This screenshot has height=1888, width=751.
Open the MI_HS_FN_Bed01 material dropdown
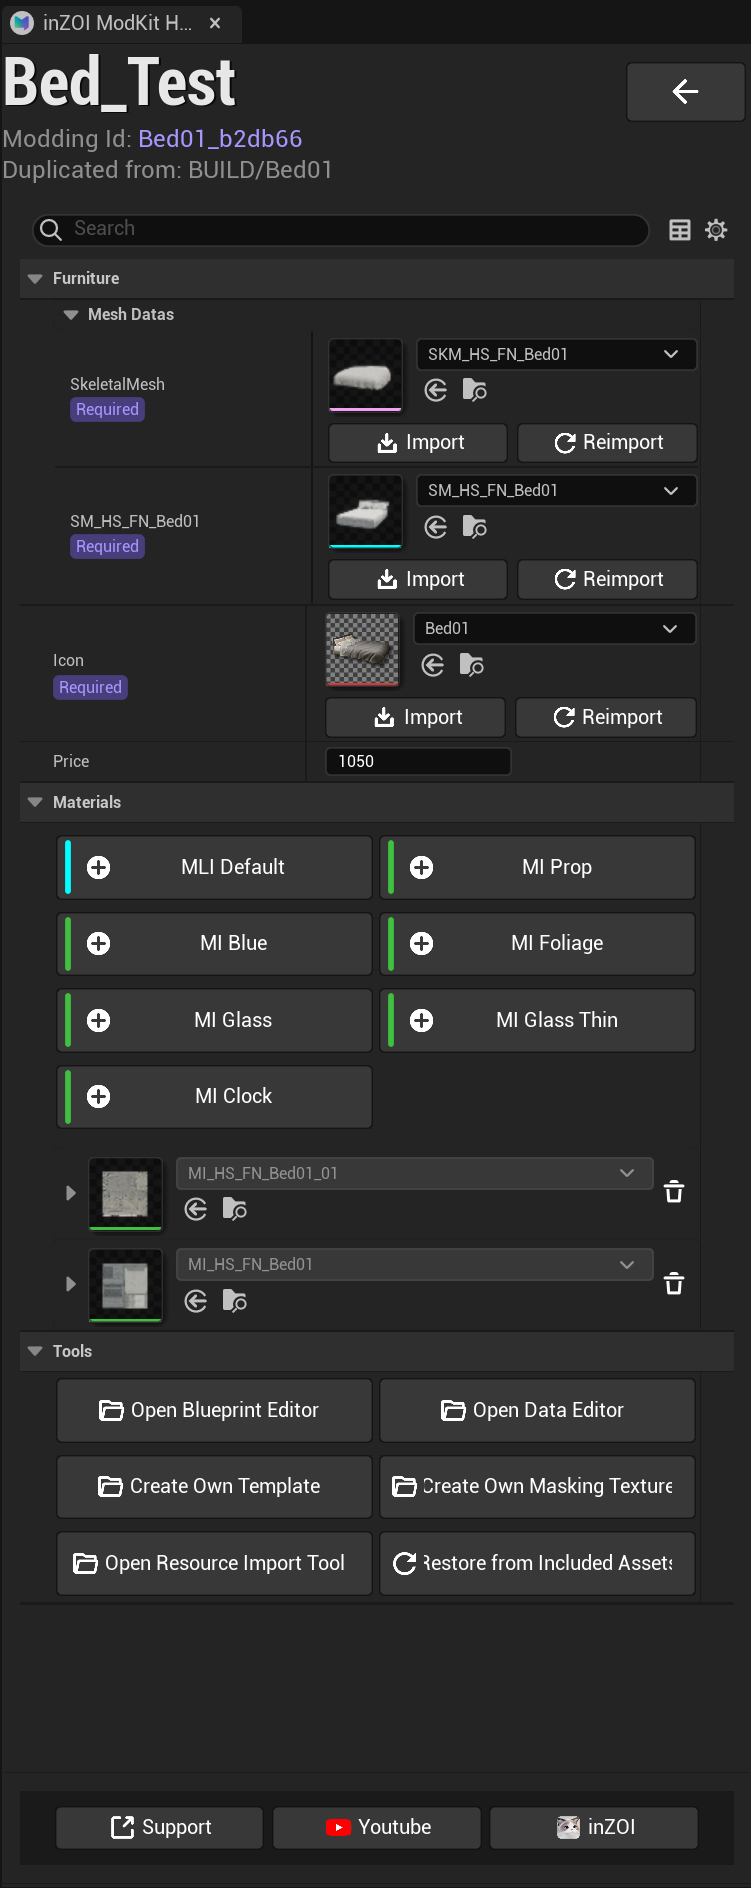point(415,1264)
